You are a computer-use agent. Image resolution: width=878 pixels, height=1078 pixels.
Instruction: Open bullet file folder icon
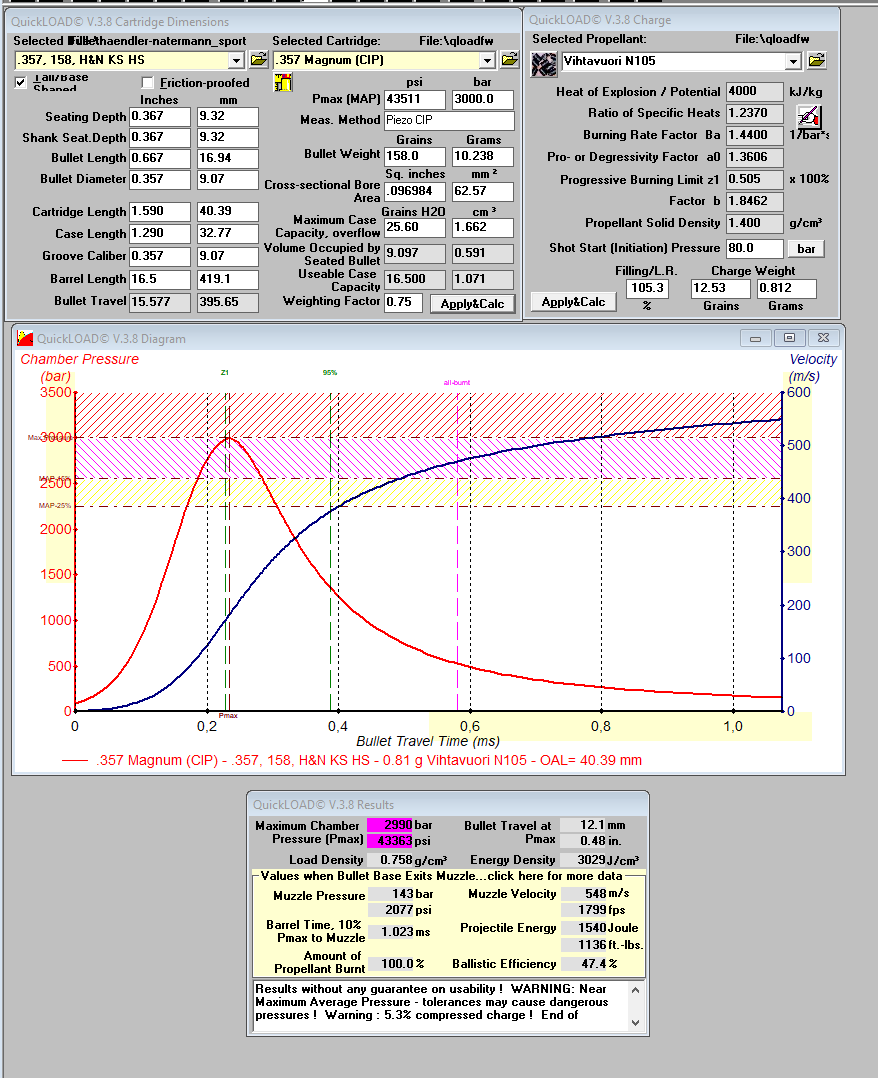point(259,60)
